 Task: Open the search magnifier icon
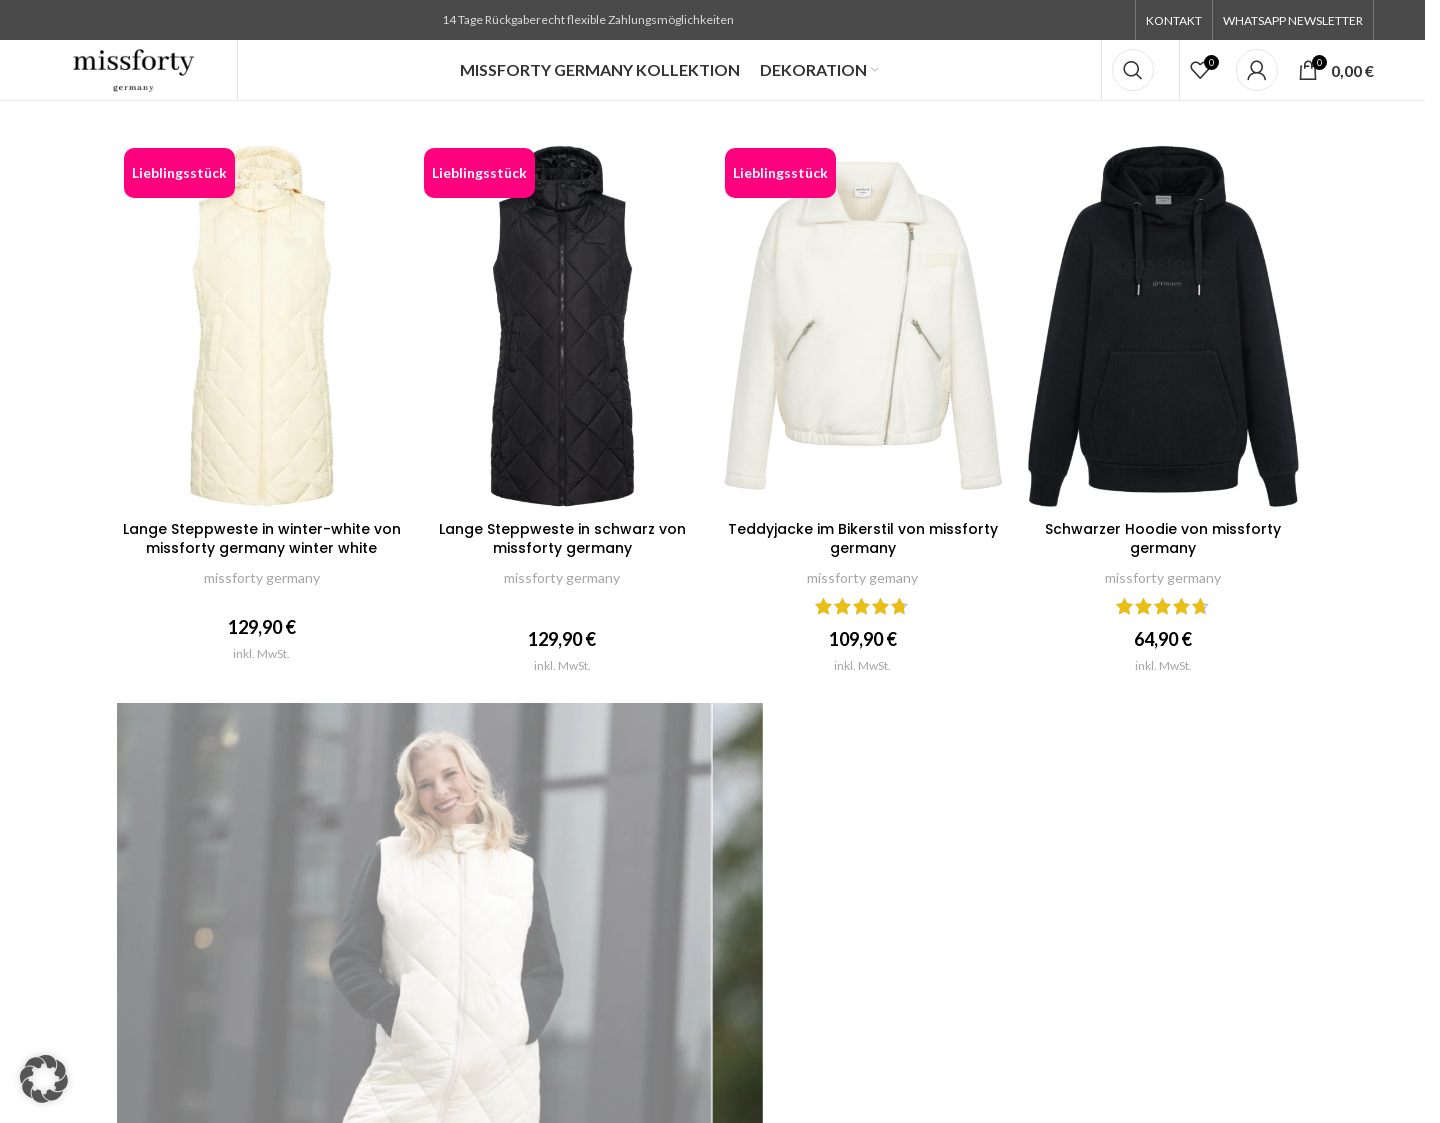pos(1132,70)
